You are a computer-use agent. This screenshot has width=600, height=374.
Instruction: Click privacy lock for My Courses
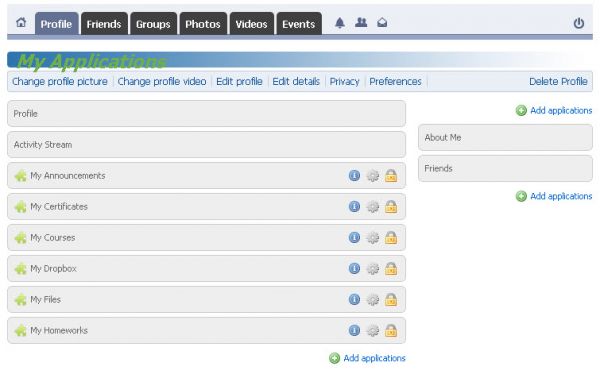[391, 238]
